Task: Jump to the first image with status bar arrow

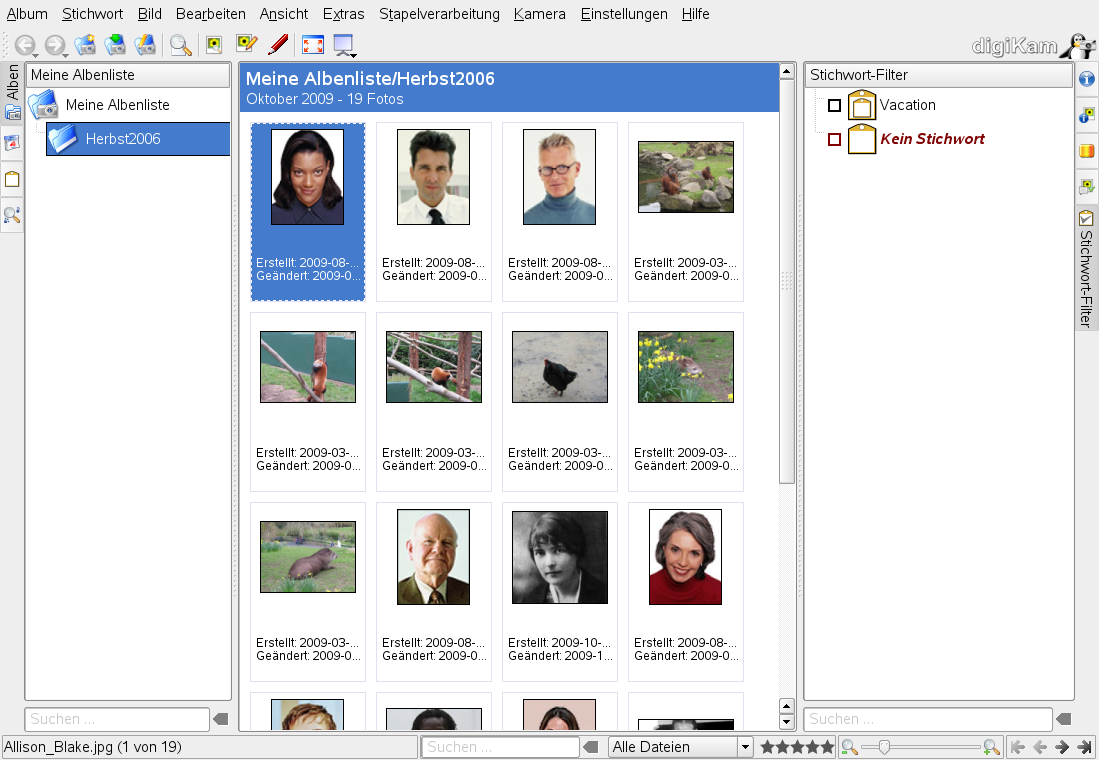Action: pos(1018,747)
